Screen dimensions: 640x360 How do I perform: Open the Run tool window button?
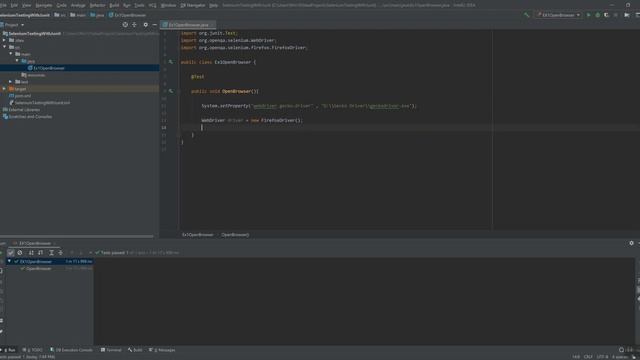click(x=9, y=350)
